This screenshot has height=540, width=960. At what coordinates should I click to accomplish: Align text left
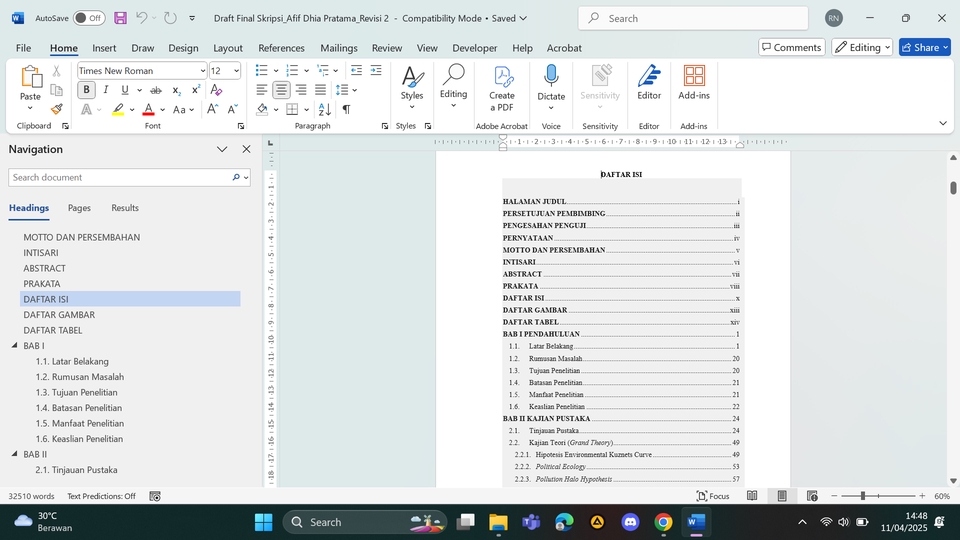click(x=261, y=90)
